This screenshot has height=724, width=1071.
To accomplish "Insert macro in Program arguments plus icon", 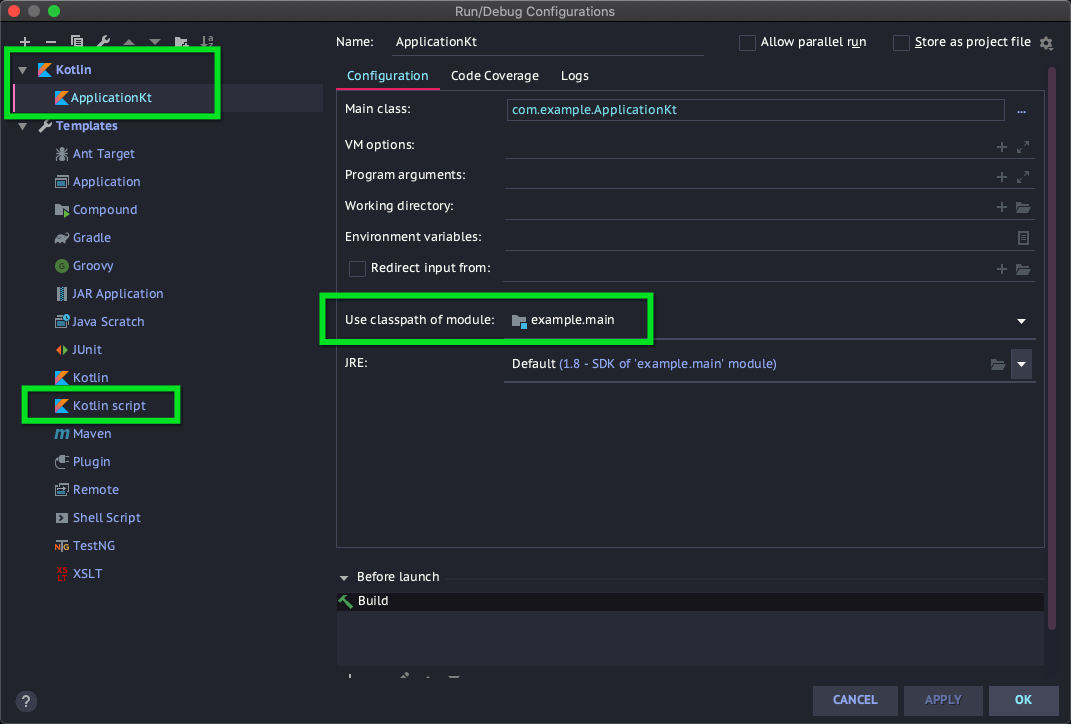I will tap(1001, 177).
